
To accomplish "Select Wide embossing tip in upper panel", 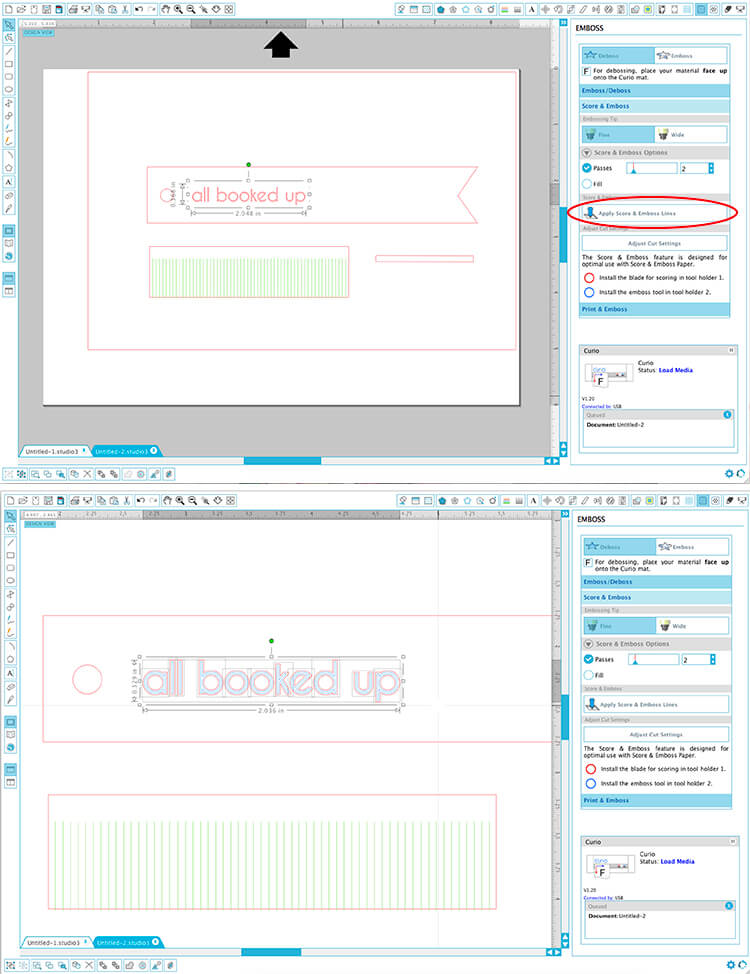I will [690, 134].
